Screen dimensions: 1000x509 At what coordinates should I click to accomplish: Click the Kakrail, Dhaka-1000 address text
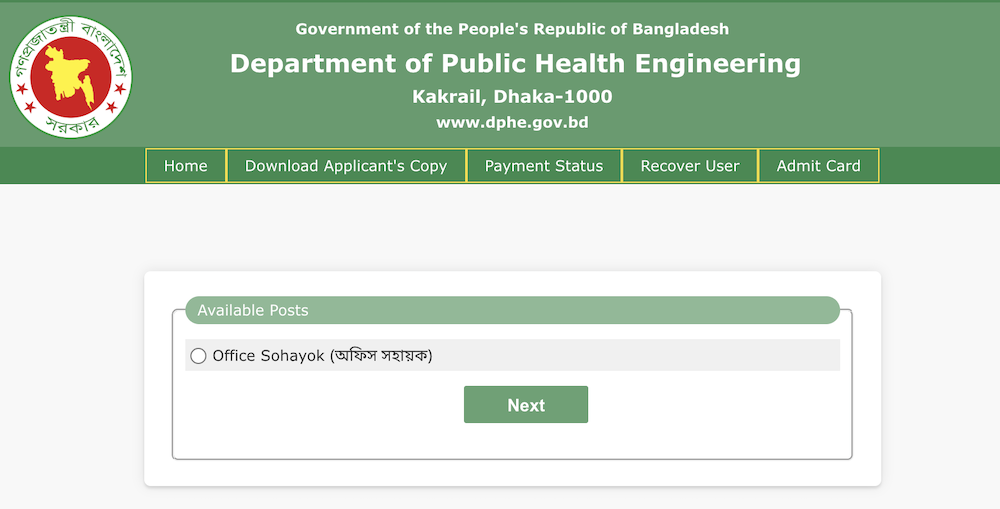coord(512,96)
